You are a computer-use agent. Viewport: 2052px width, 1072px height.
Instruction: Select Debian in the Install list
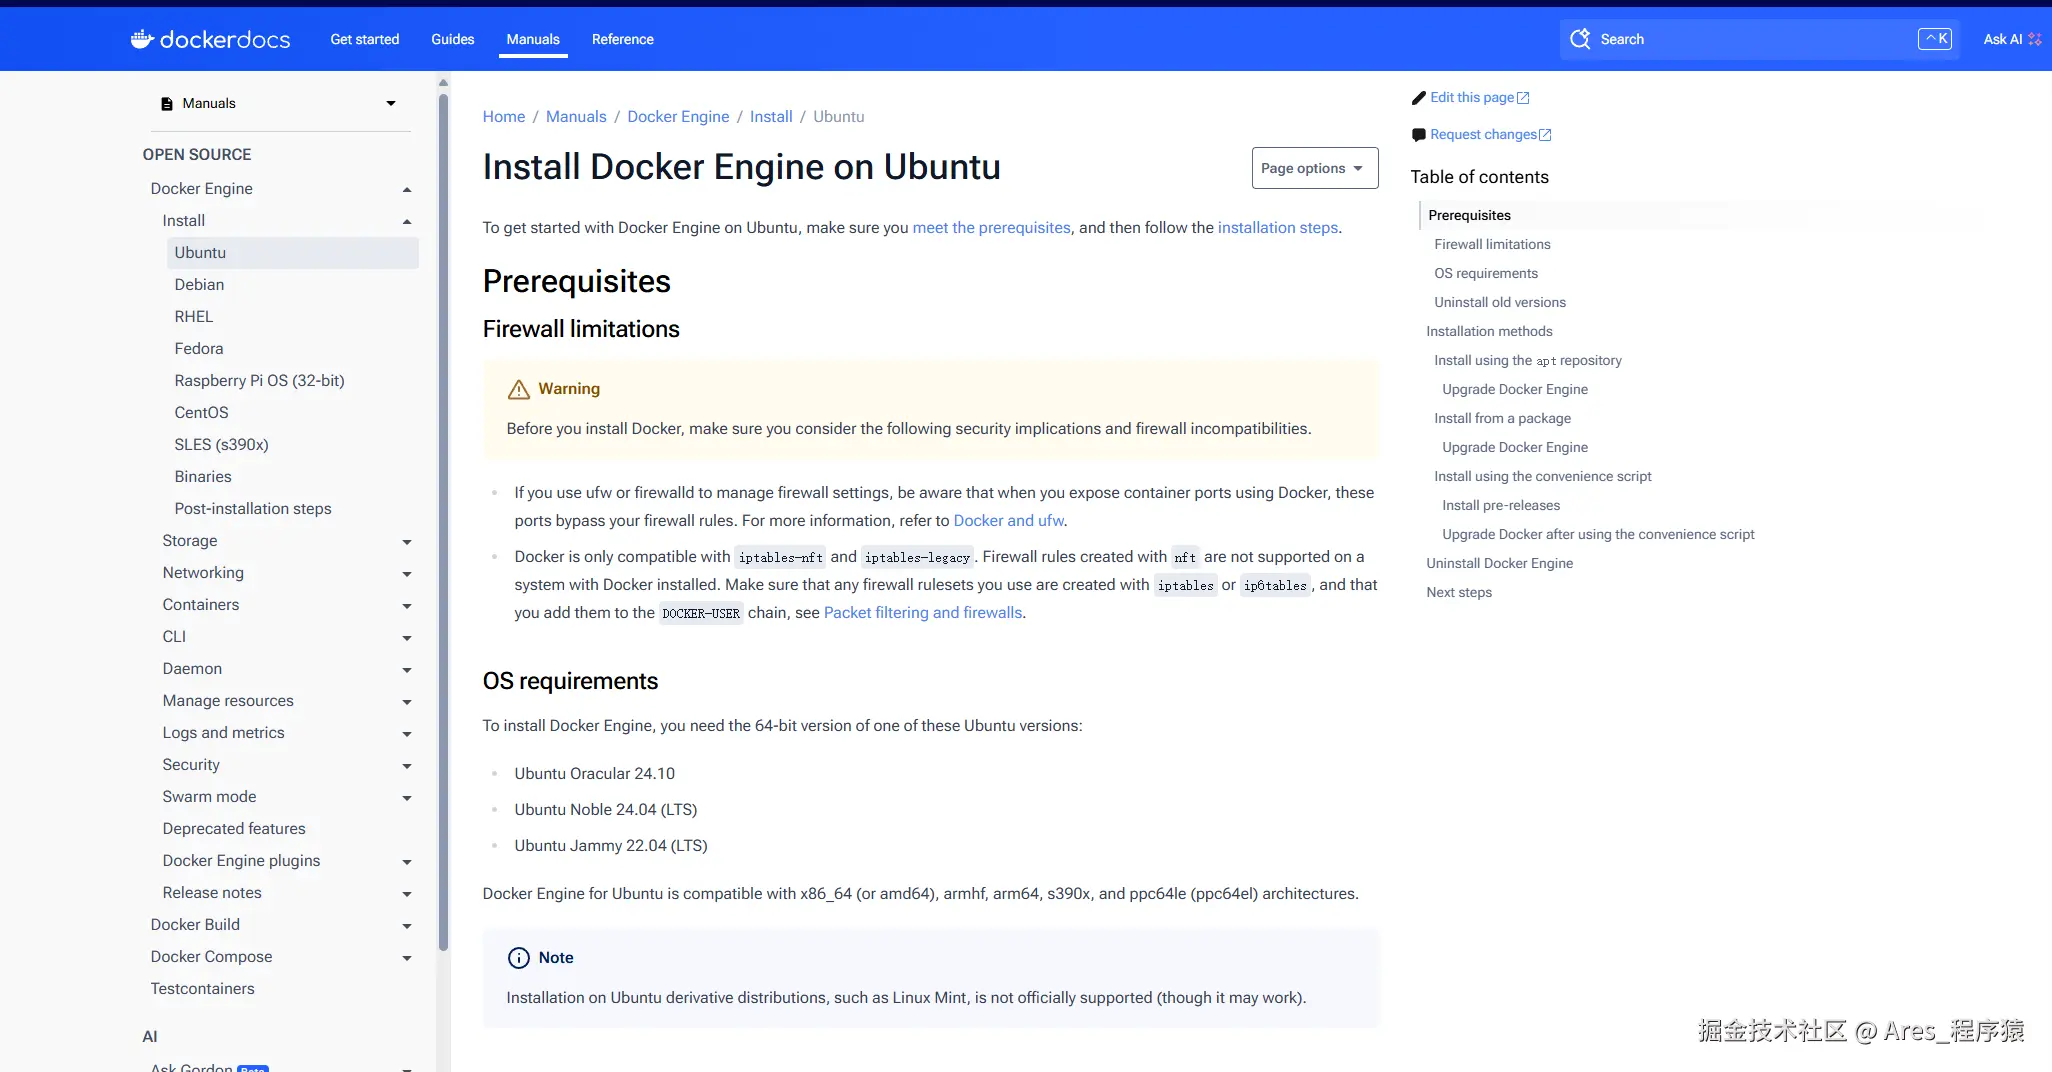[x=199, y=285]
